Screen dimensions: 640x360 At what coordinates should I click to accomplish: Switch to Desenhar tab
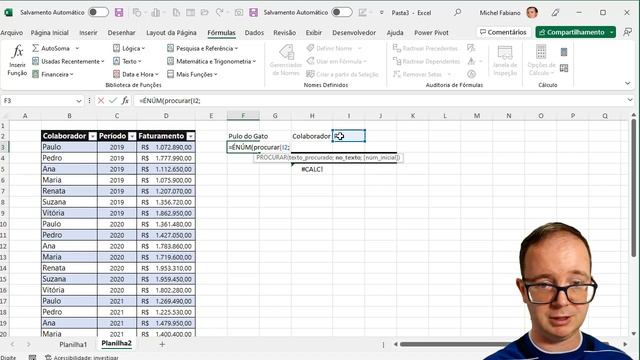pyautogui.click(x=121, y=33)
